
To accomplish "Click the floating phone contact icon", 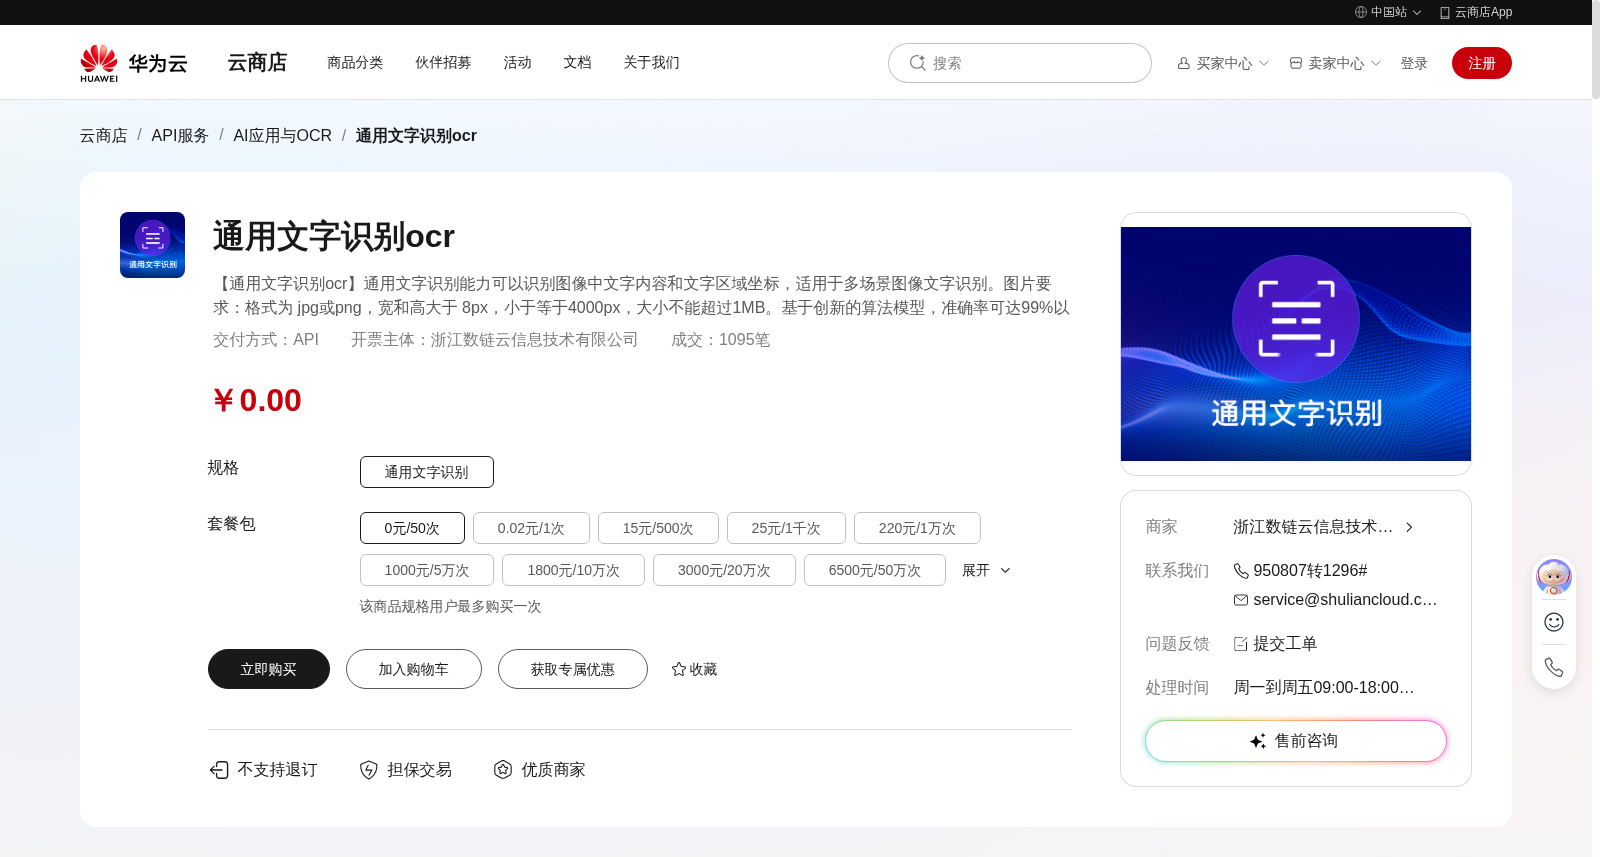I will pyautogui.click(x=1554, y=667).
